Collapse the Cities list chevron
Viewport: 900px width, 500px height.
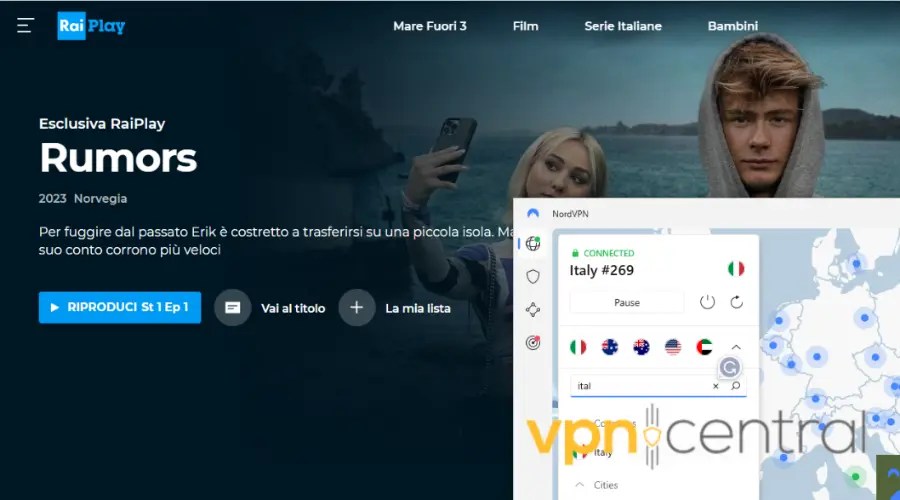pos(580,485)
